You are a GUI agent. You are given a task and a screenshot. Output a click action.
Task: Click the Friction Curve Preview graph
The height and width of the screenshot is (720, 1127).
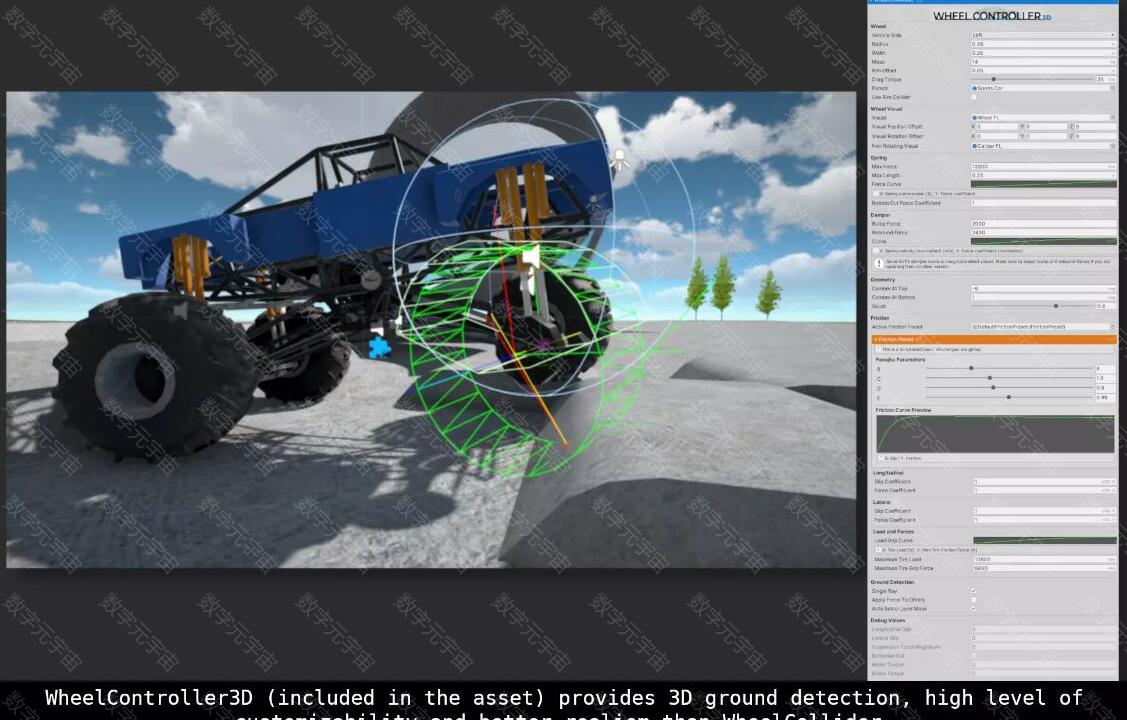[x=995, y=434]
